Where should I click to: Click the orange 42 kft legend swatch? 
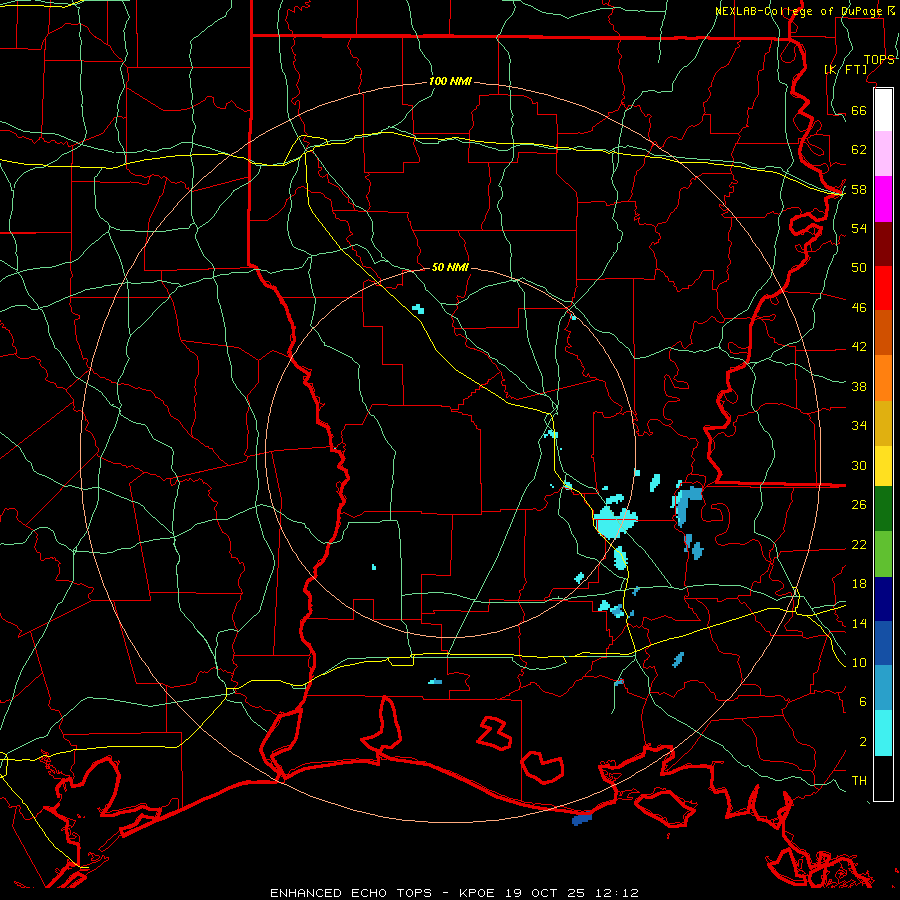[x=883, y=378]
